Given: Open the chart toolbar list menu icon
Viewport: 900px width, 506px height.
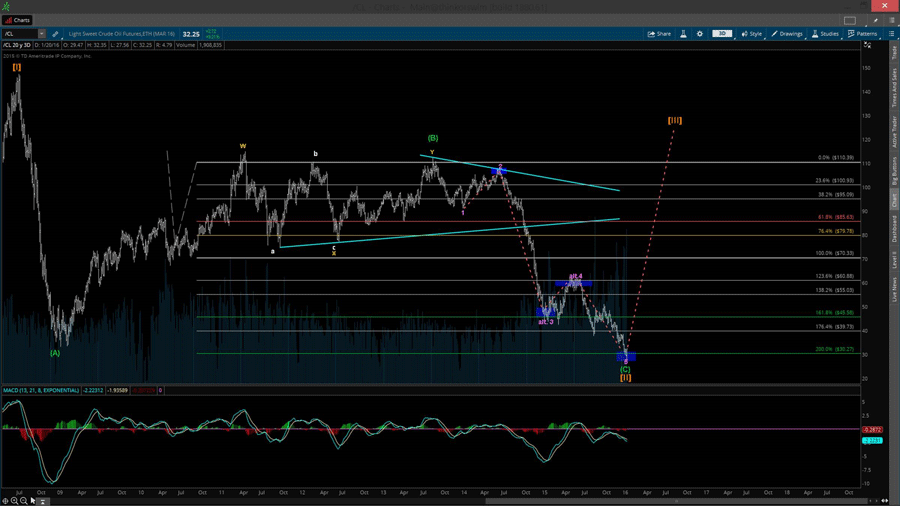Looking at the screenshot, I should click(892, 34).
